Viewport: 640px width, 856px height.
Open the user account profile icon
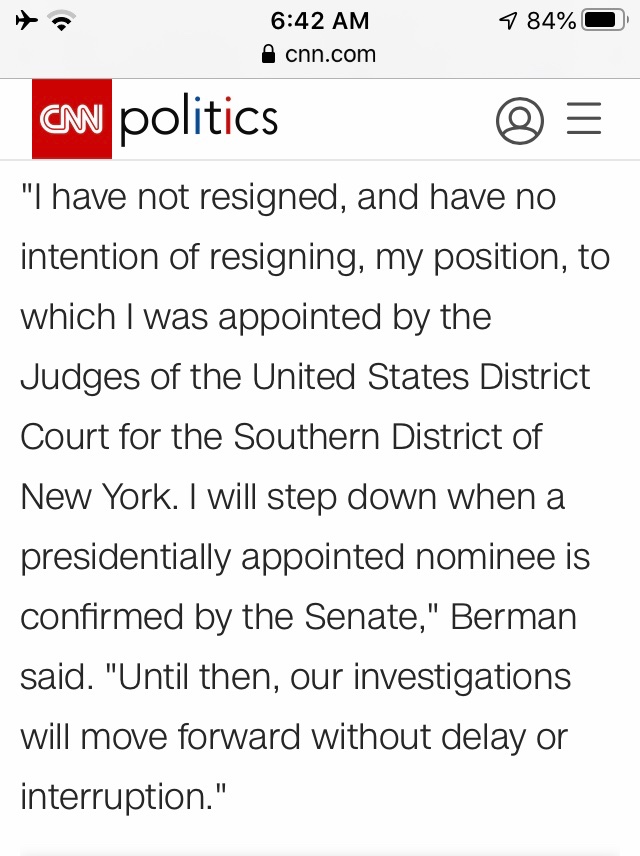click(519, 121)
